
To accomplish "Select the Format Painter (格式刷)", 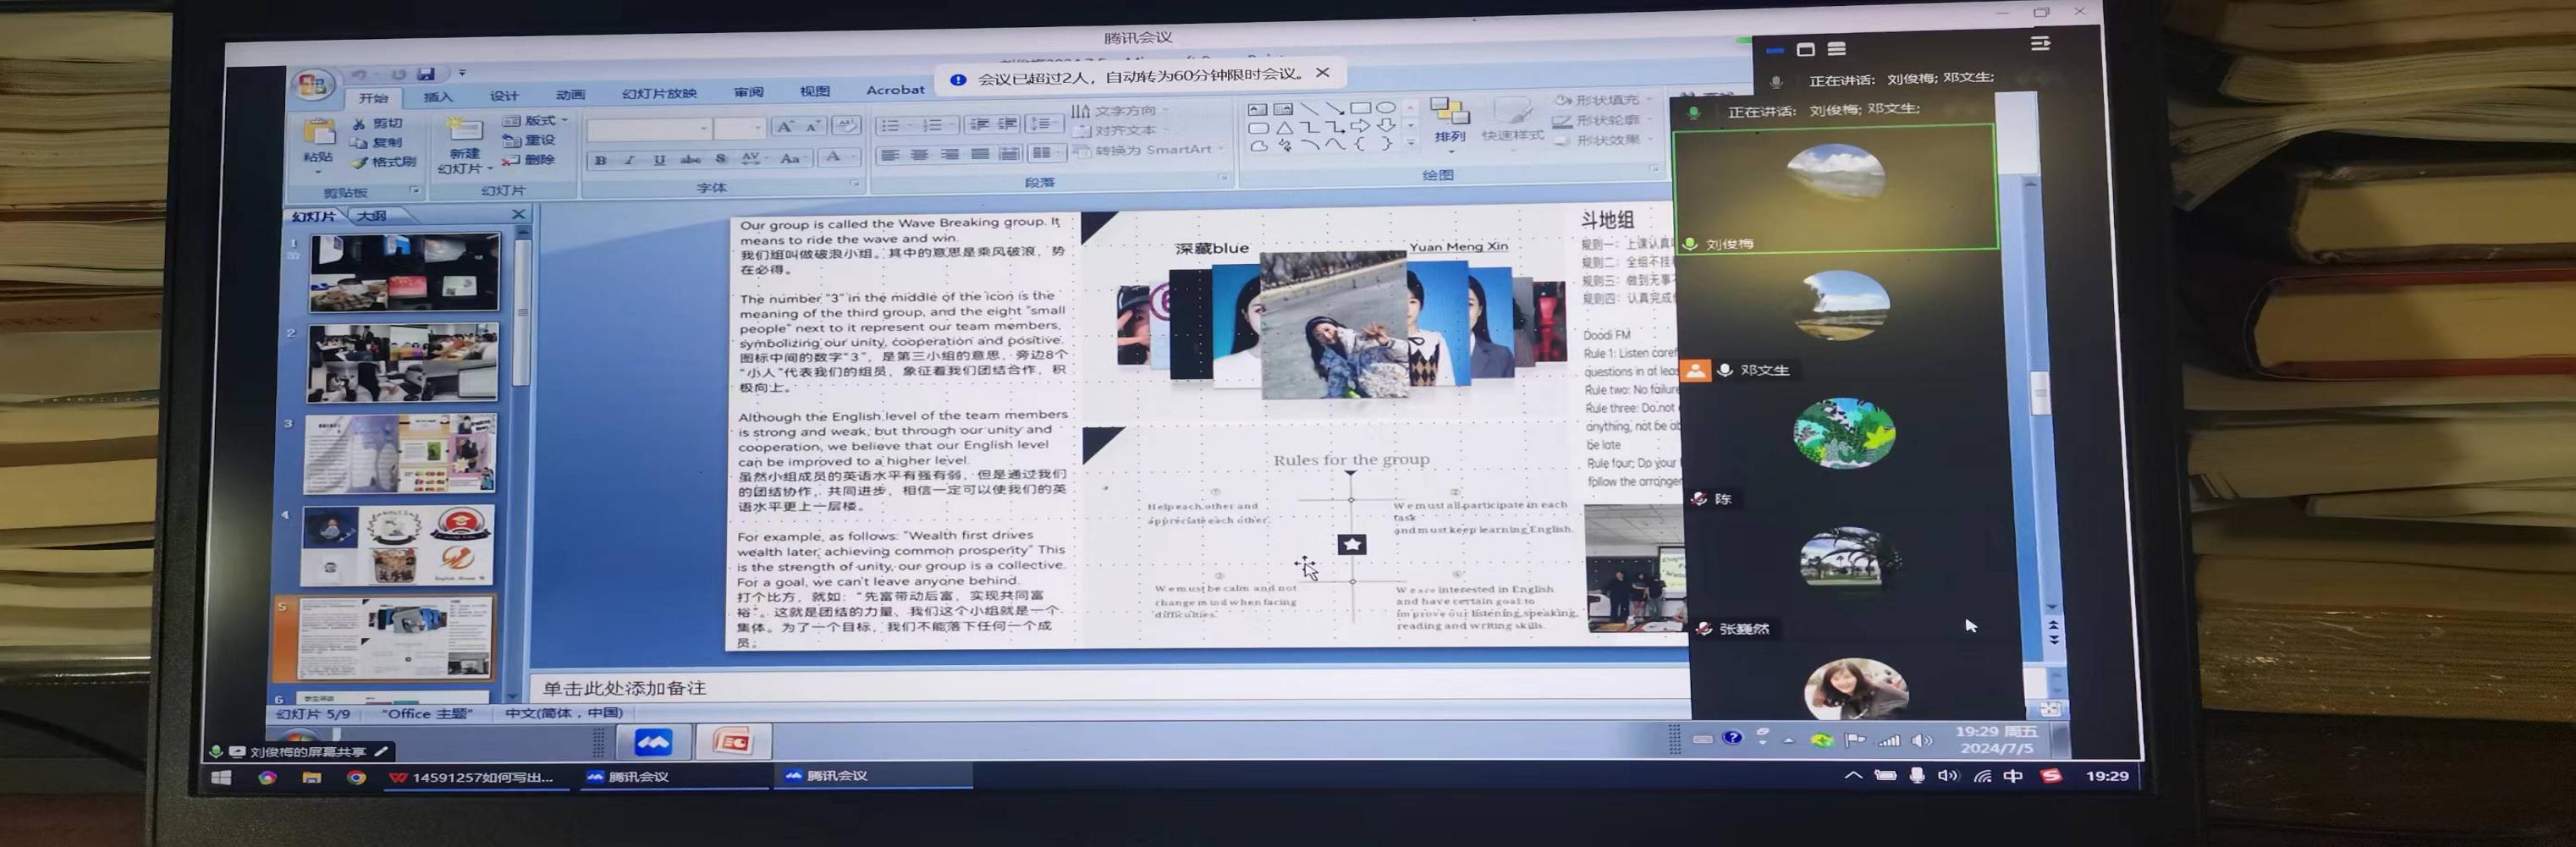I will click(x=383, y=161).
